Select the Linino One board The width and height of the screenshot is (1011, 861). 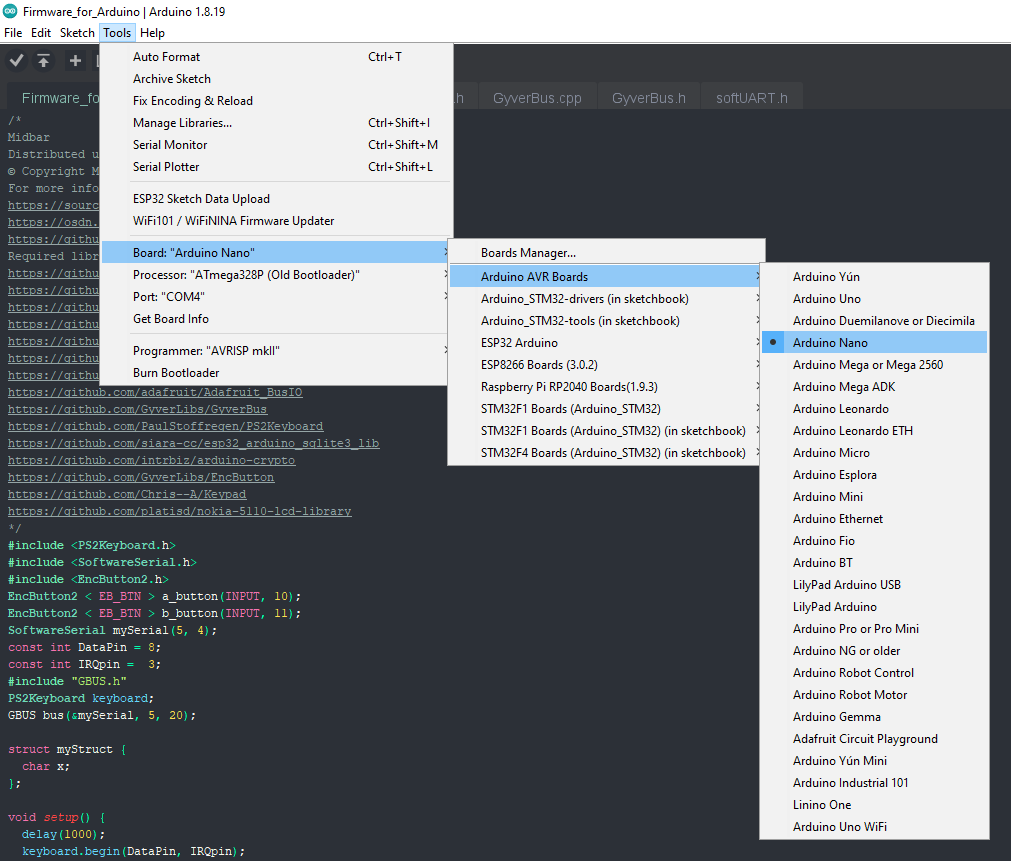click(x=874, y=804)
